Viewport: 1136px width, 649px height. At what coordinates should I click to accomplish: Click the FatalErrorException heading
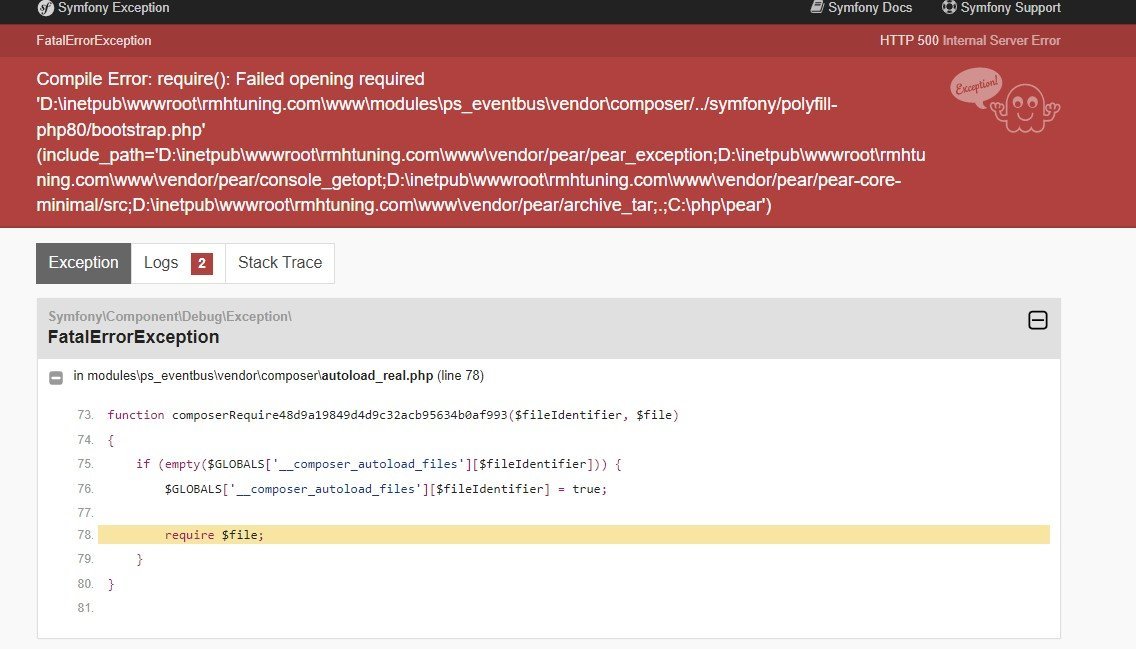(x=133, y=337)
